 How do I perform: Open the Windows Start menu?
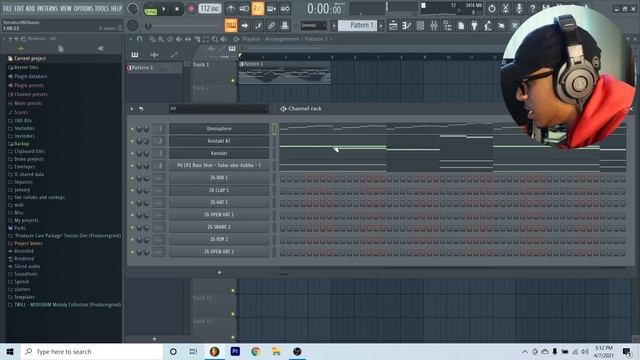[10, 351]
